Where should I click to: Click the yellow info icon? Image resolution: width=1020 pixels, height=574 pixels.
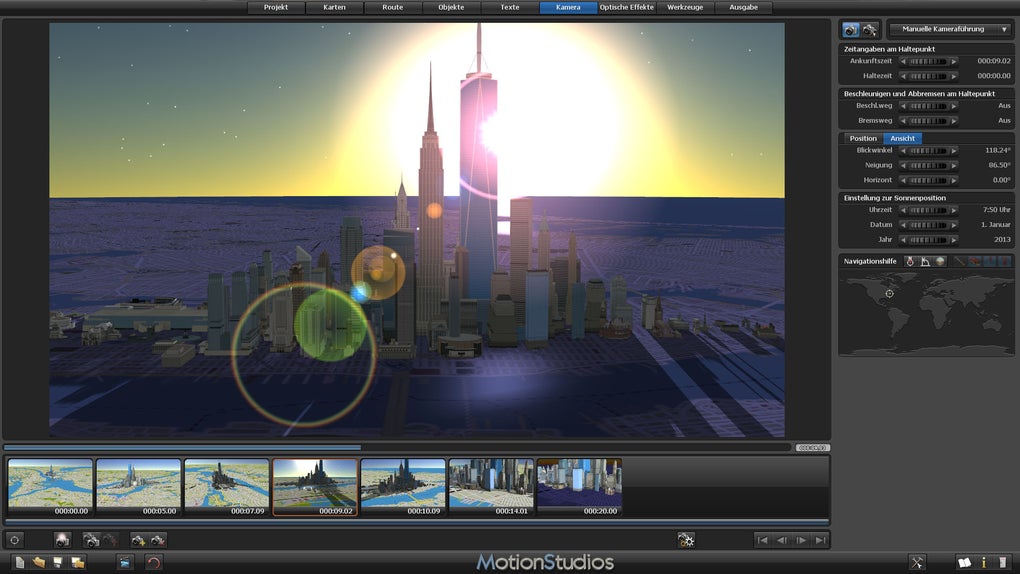click(984, 562)
